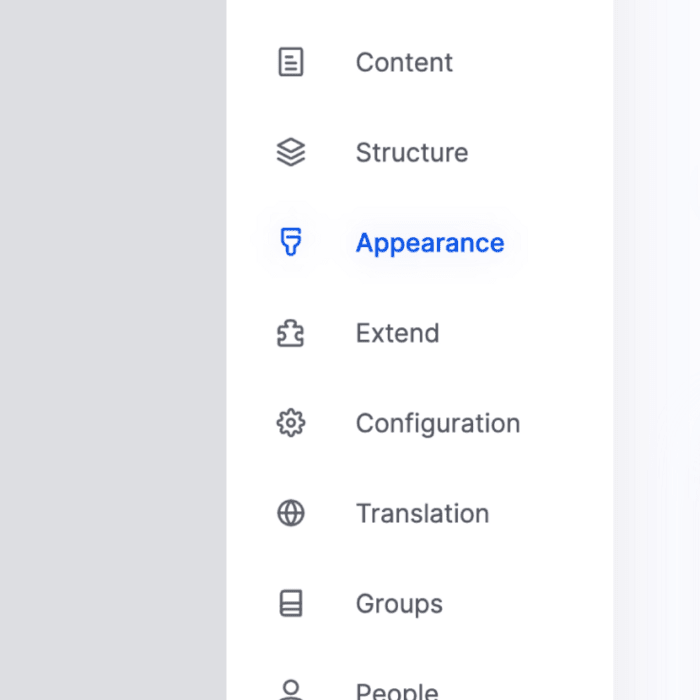The width and height of the screenshot is (700, 700).
Task: Click the Structure layers icon
Action: (x=290, y=153)
